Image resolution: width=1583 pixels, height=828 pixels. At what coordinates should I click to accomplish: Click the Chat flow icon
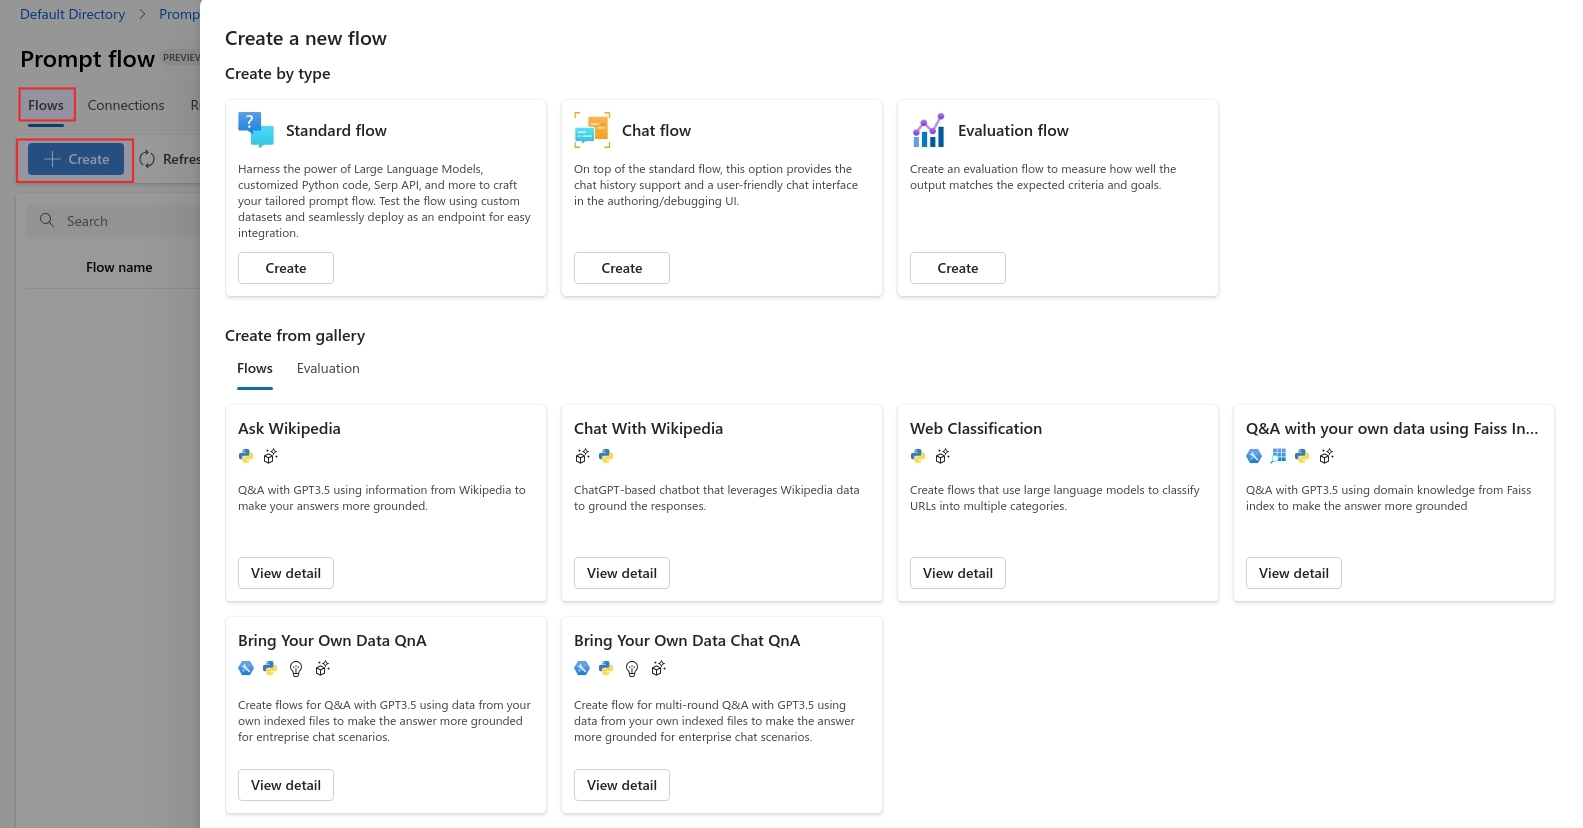pos(592,130)
